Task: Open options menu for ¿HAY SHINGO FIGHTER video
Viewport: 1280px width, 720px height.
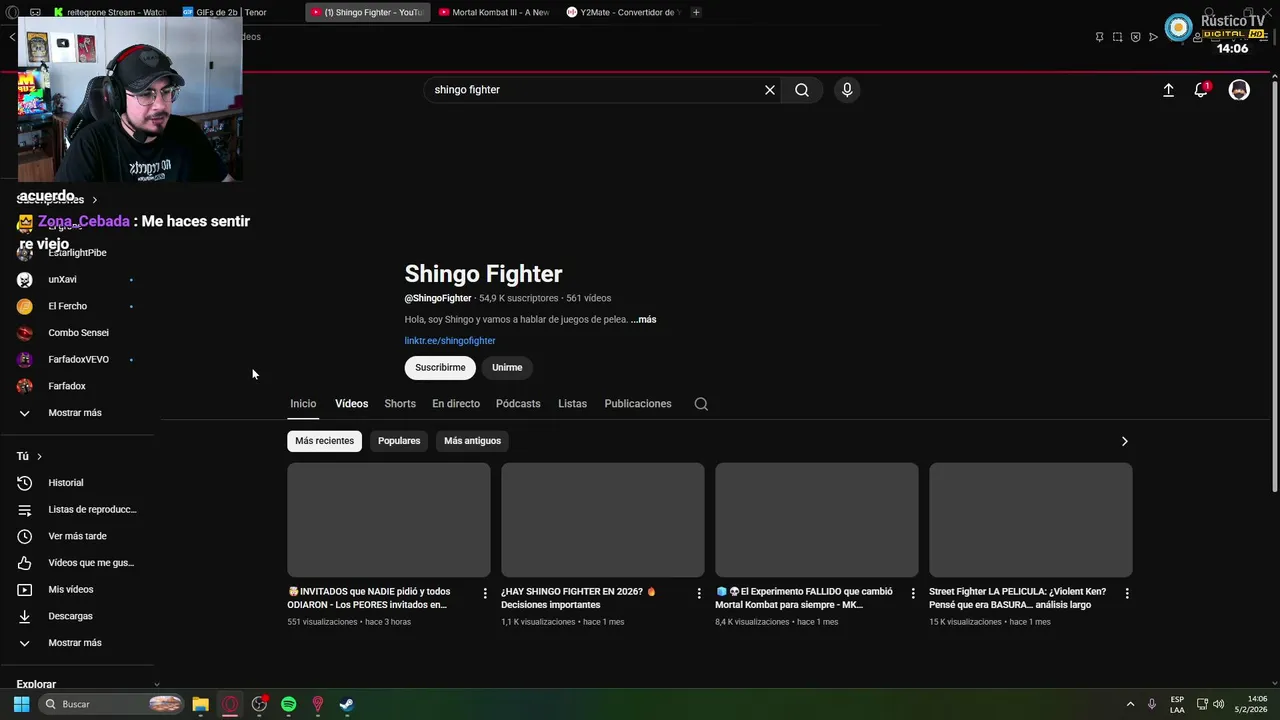Action: 699,593
